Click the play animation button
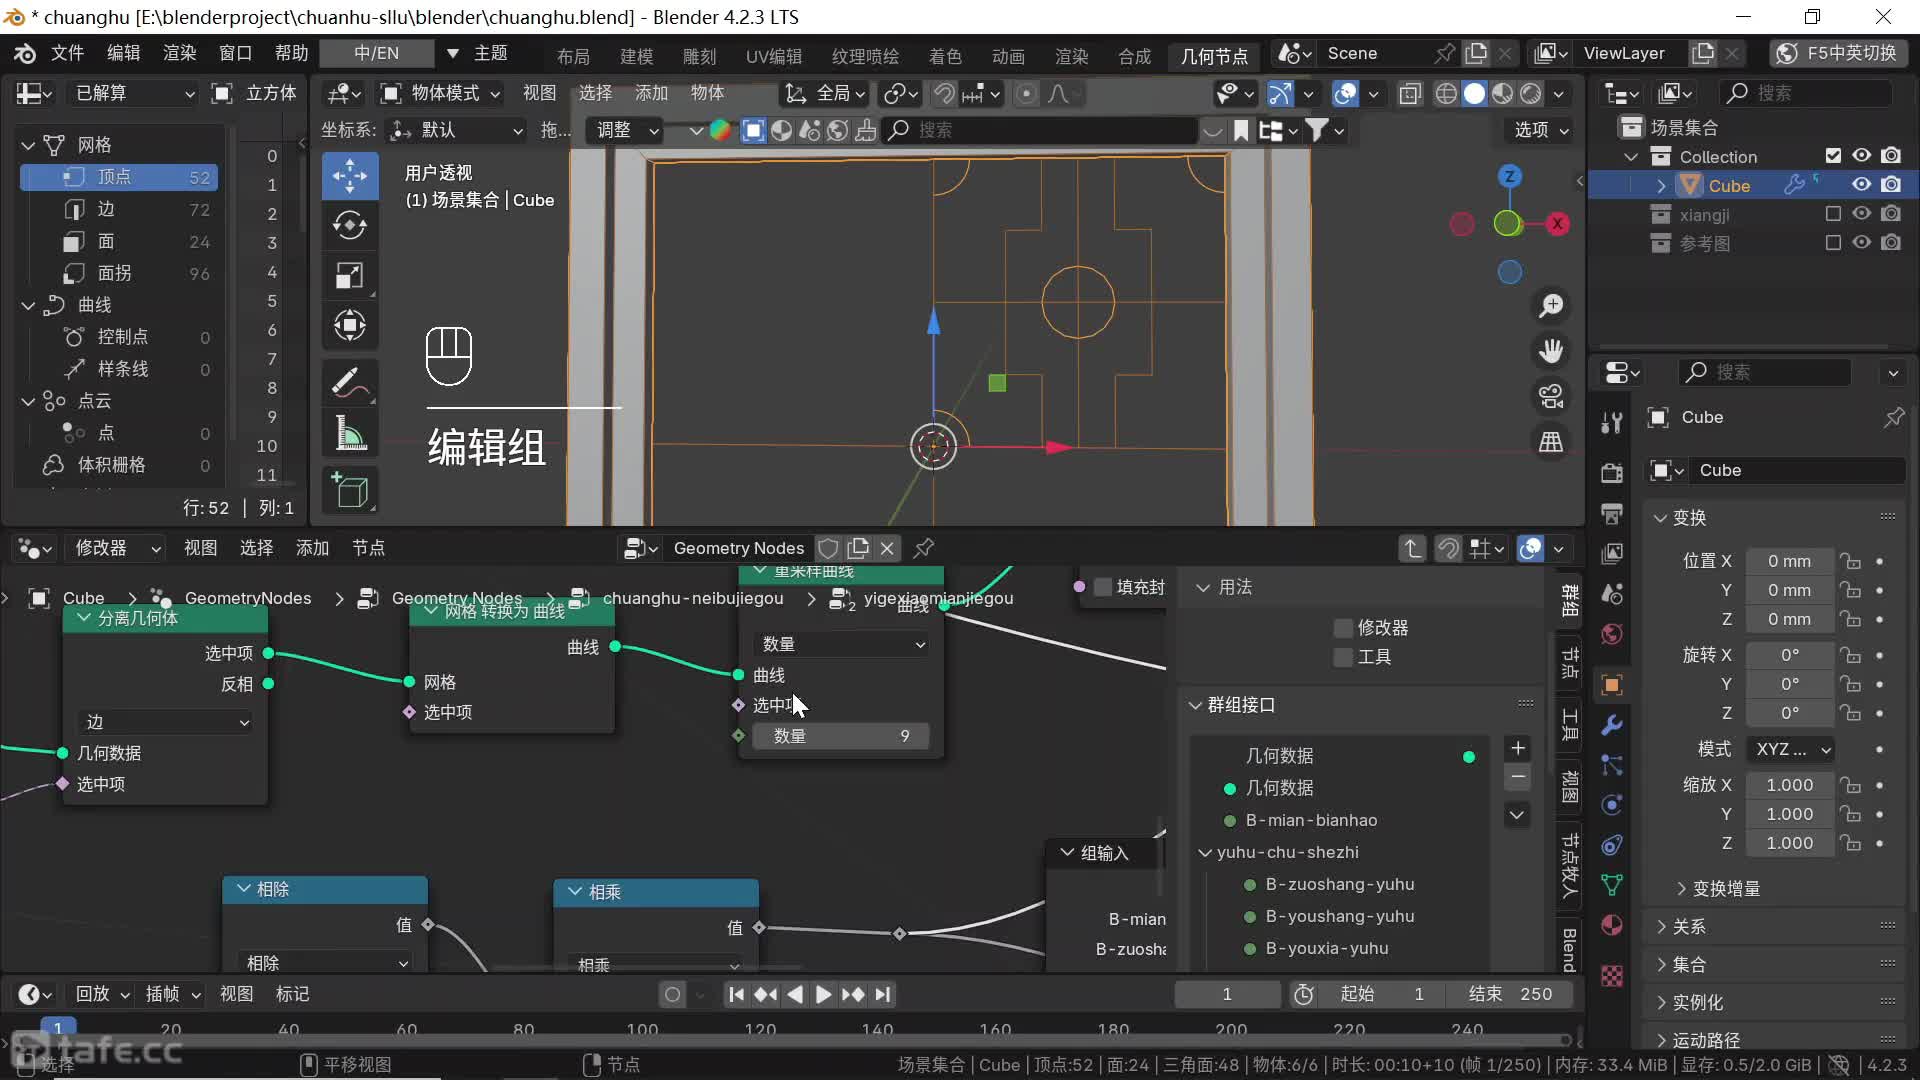This screenshot has width=1920, height=1080. [823, 994]
